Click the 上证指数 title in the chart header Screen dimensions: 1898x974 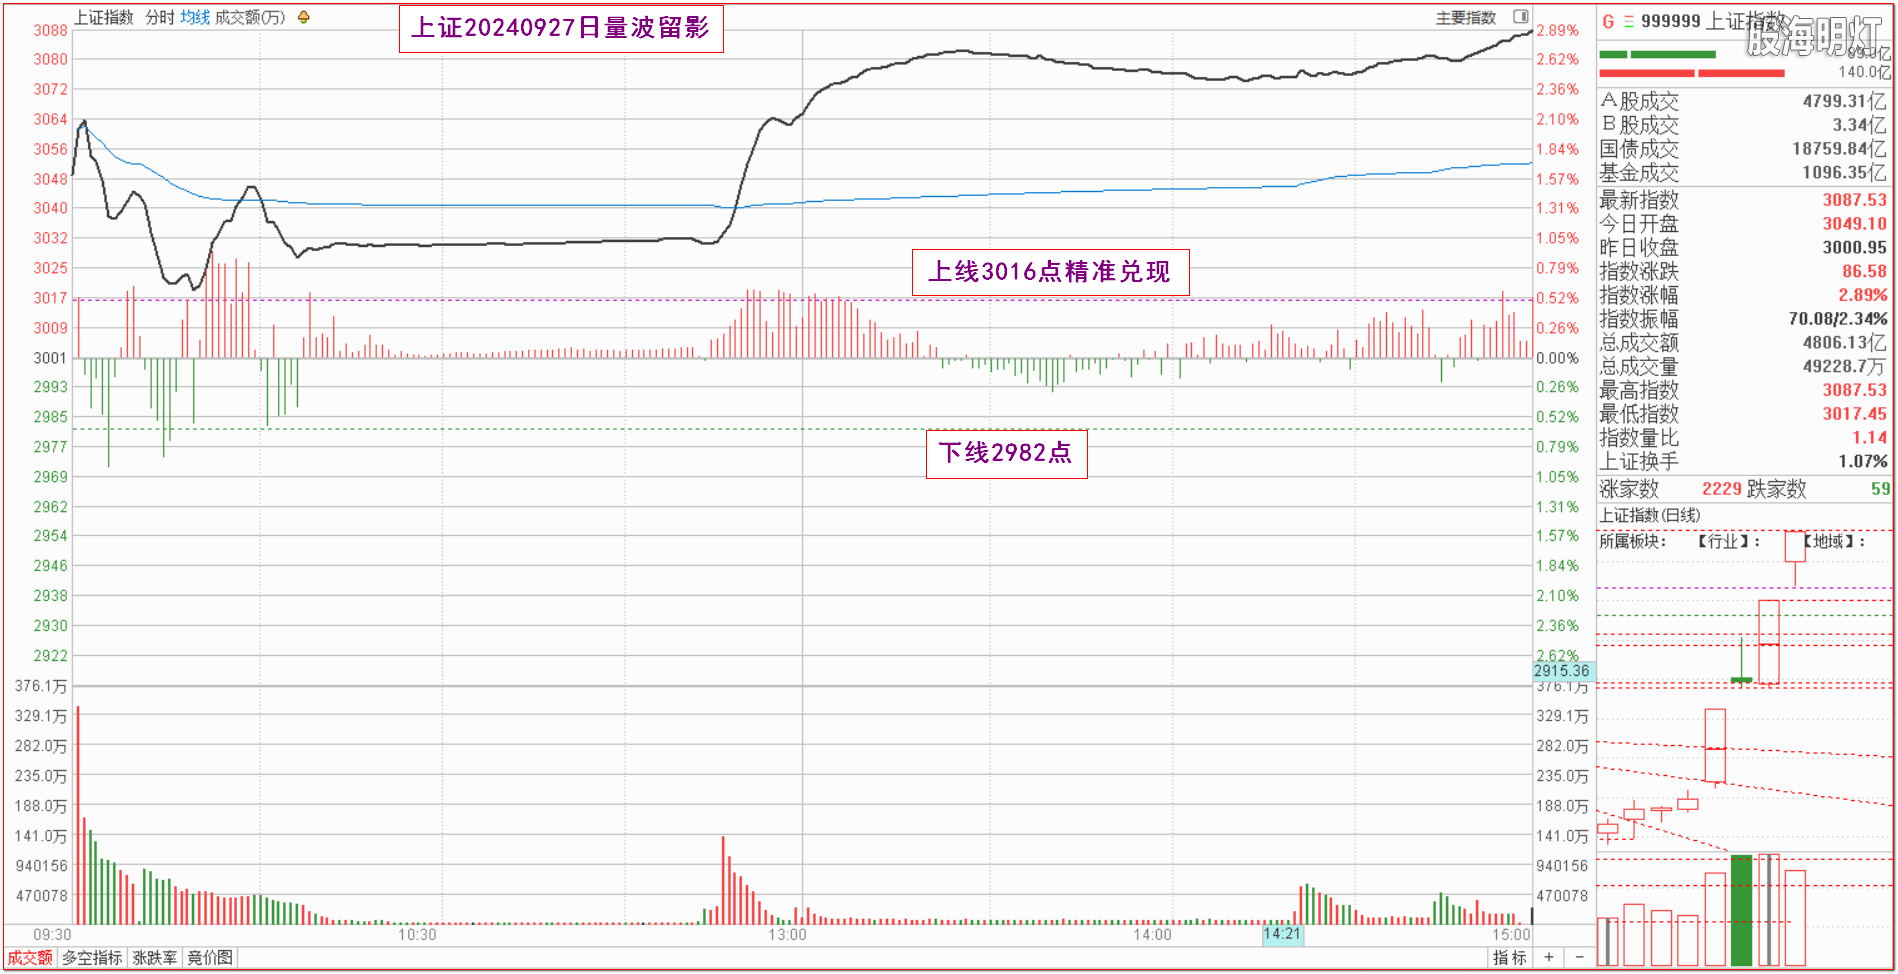point(104,17)
